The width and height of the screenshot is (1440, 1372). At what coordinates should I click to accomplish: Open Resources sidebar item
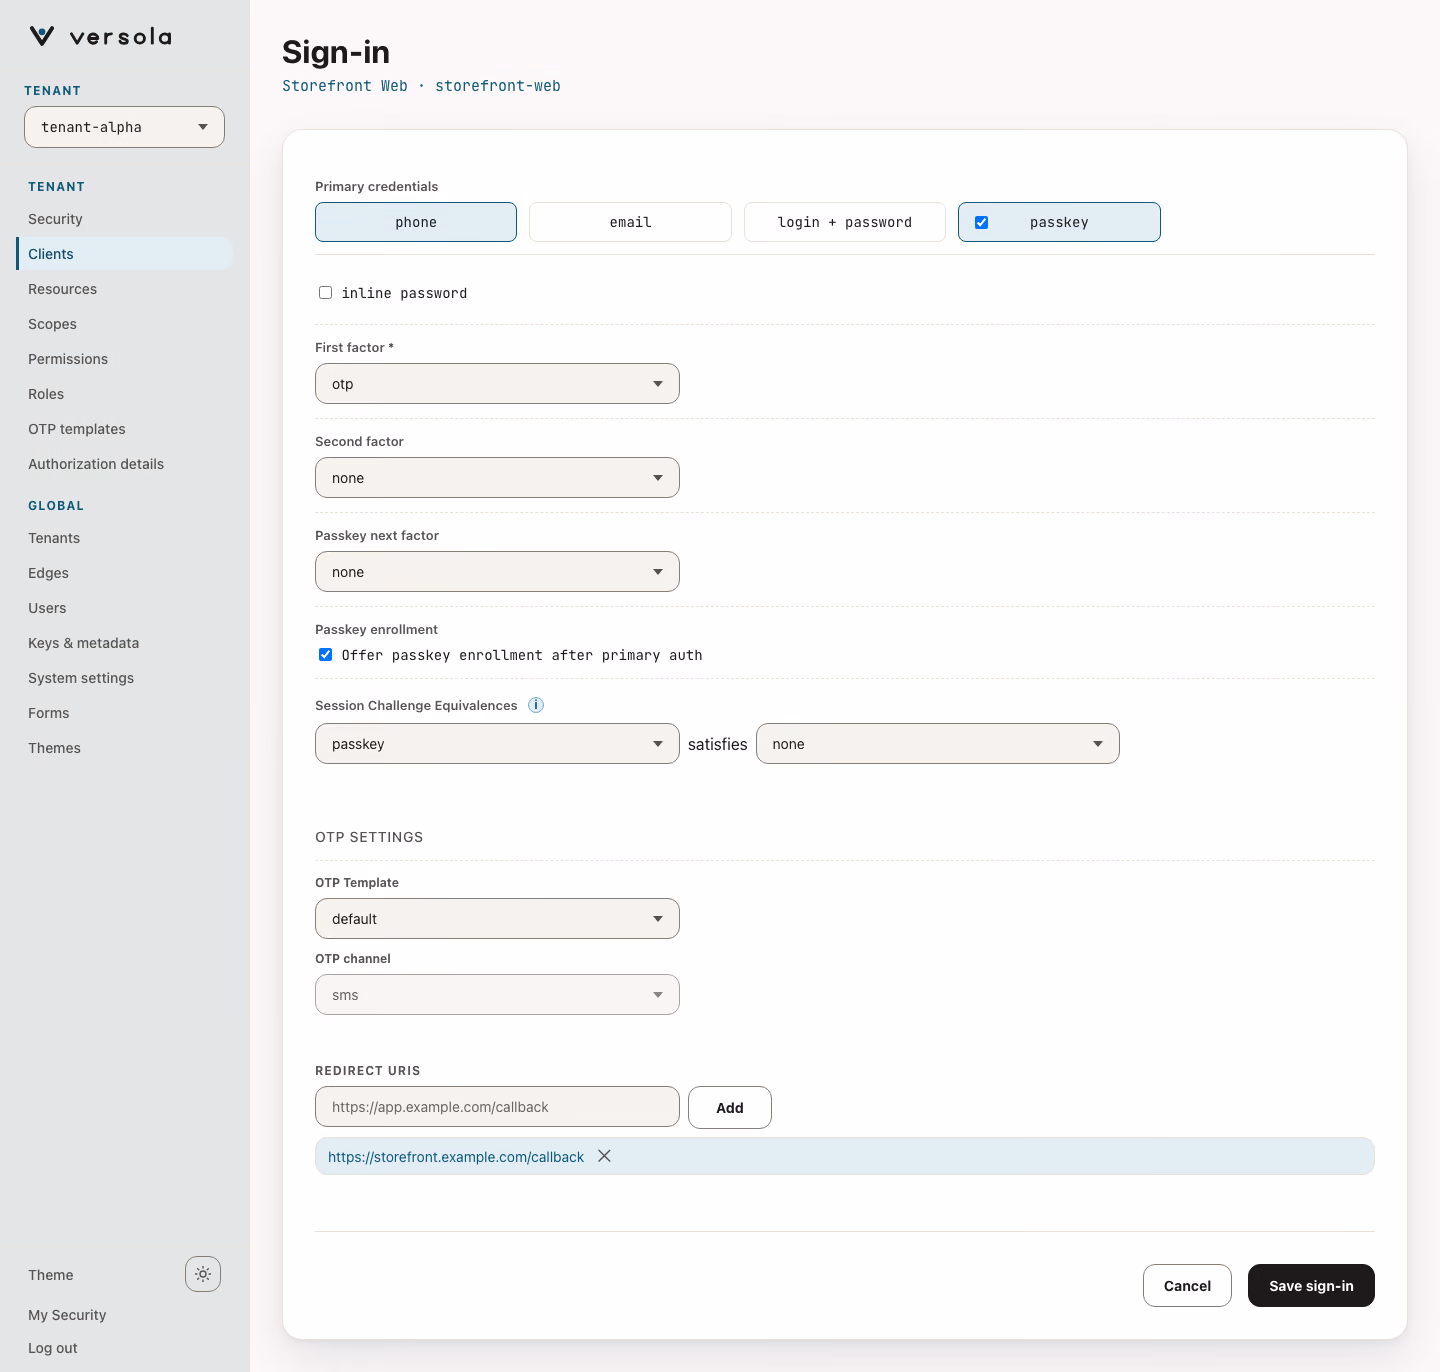point(124,289)
